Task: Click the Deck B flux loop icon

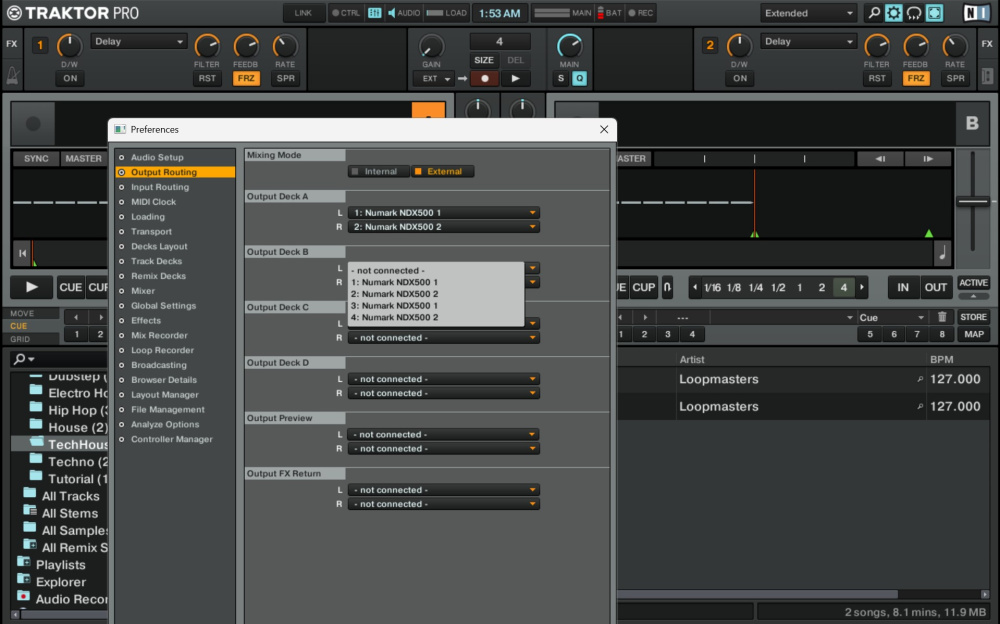Action: (x=667, y=287)
